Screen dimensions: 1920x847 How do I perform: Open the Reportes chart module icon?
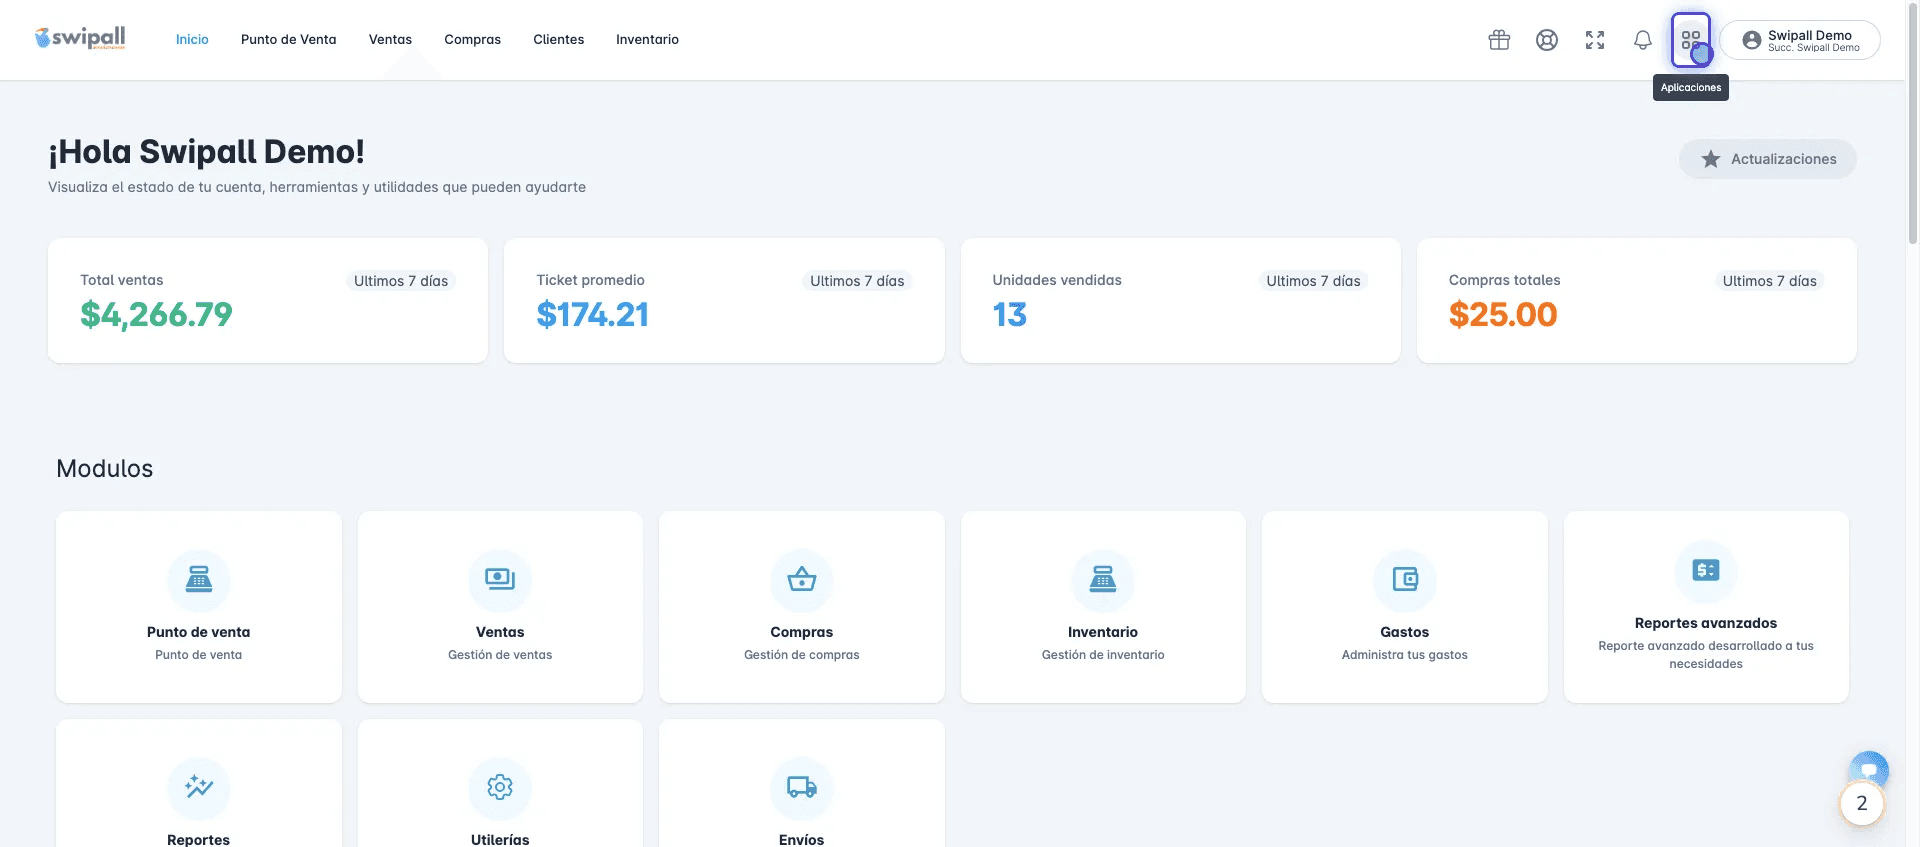pos(199,788)
